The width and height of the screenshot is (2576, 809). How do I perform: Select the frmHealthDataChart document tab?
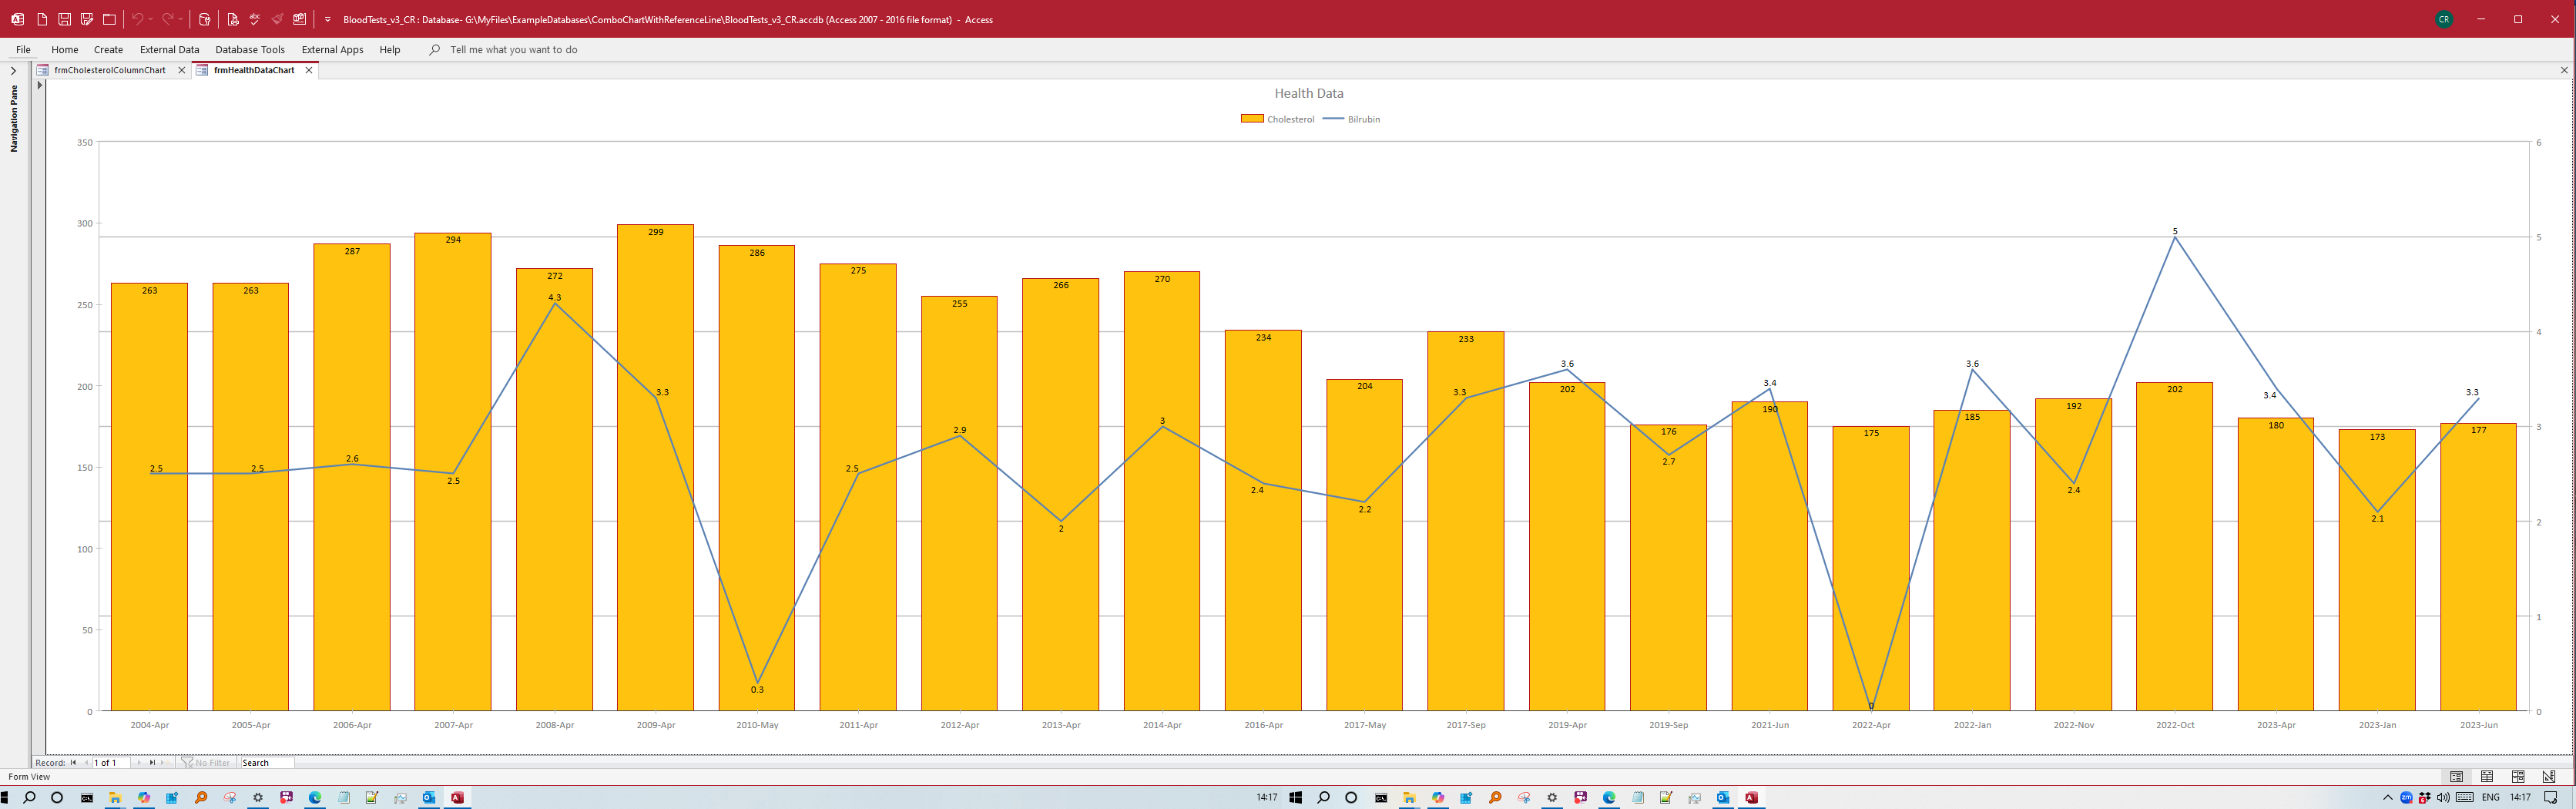pyautogui.click(x=254, y=70)
